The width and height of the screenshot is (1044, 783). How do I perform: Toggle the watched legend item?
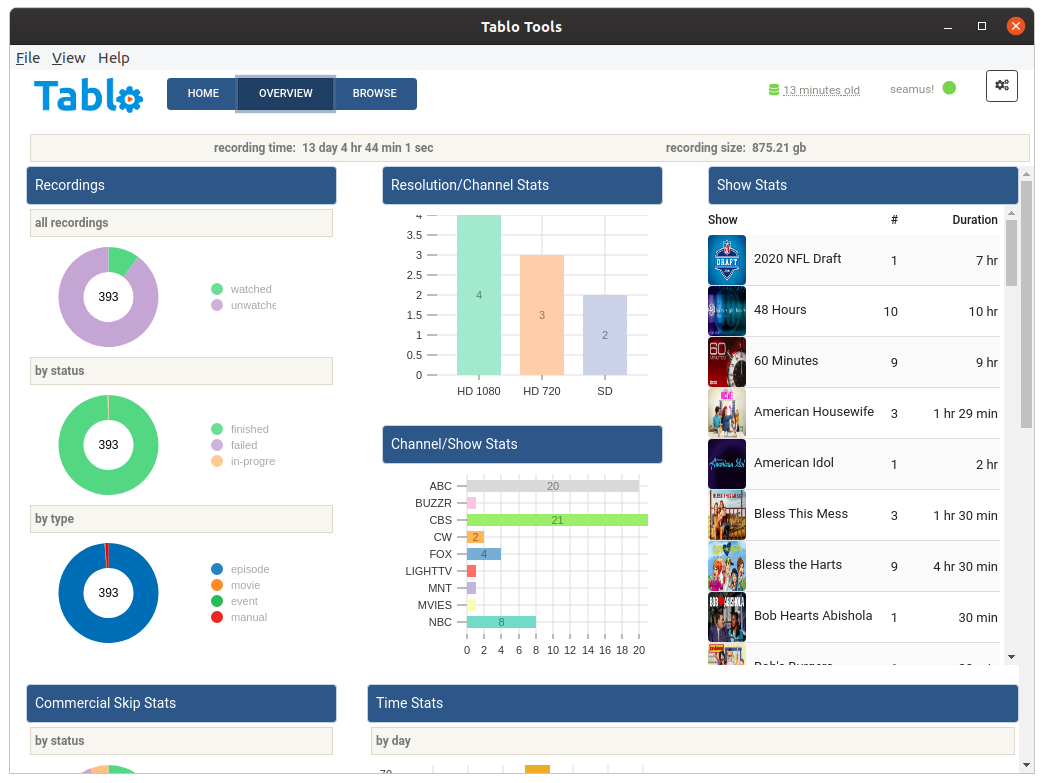(242, 289)
